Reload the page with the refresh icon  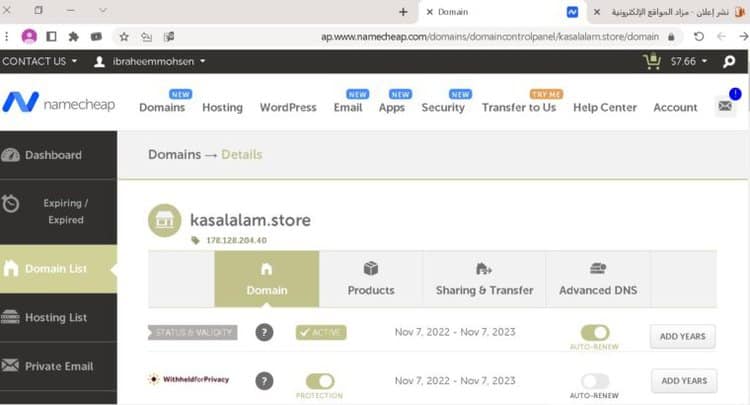click(x=699, y=36)
